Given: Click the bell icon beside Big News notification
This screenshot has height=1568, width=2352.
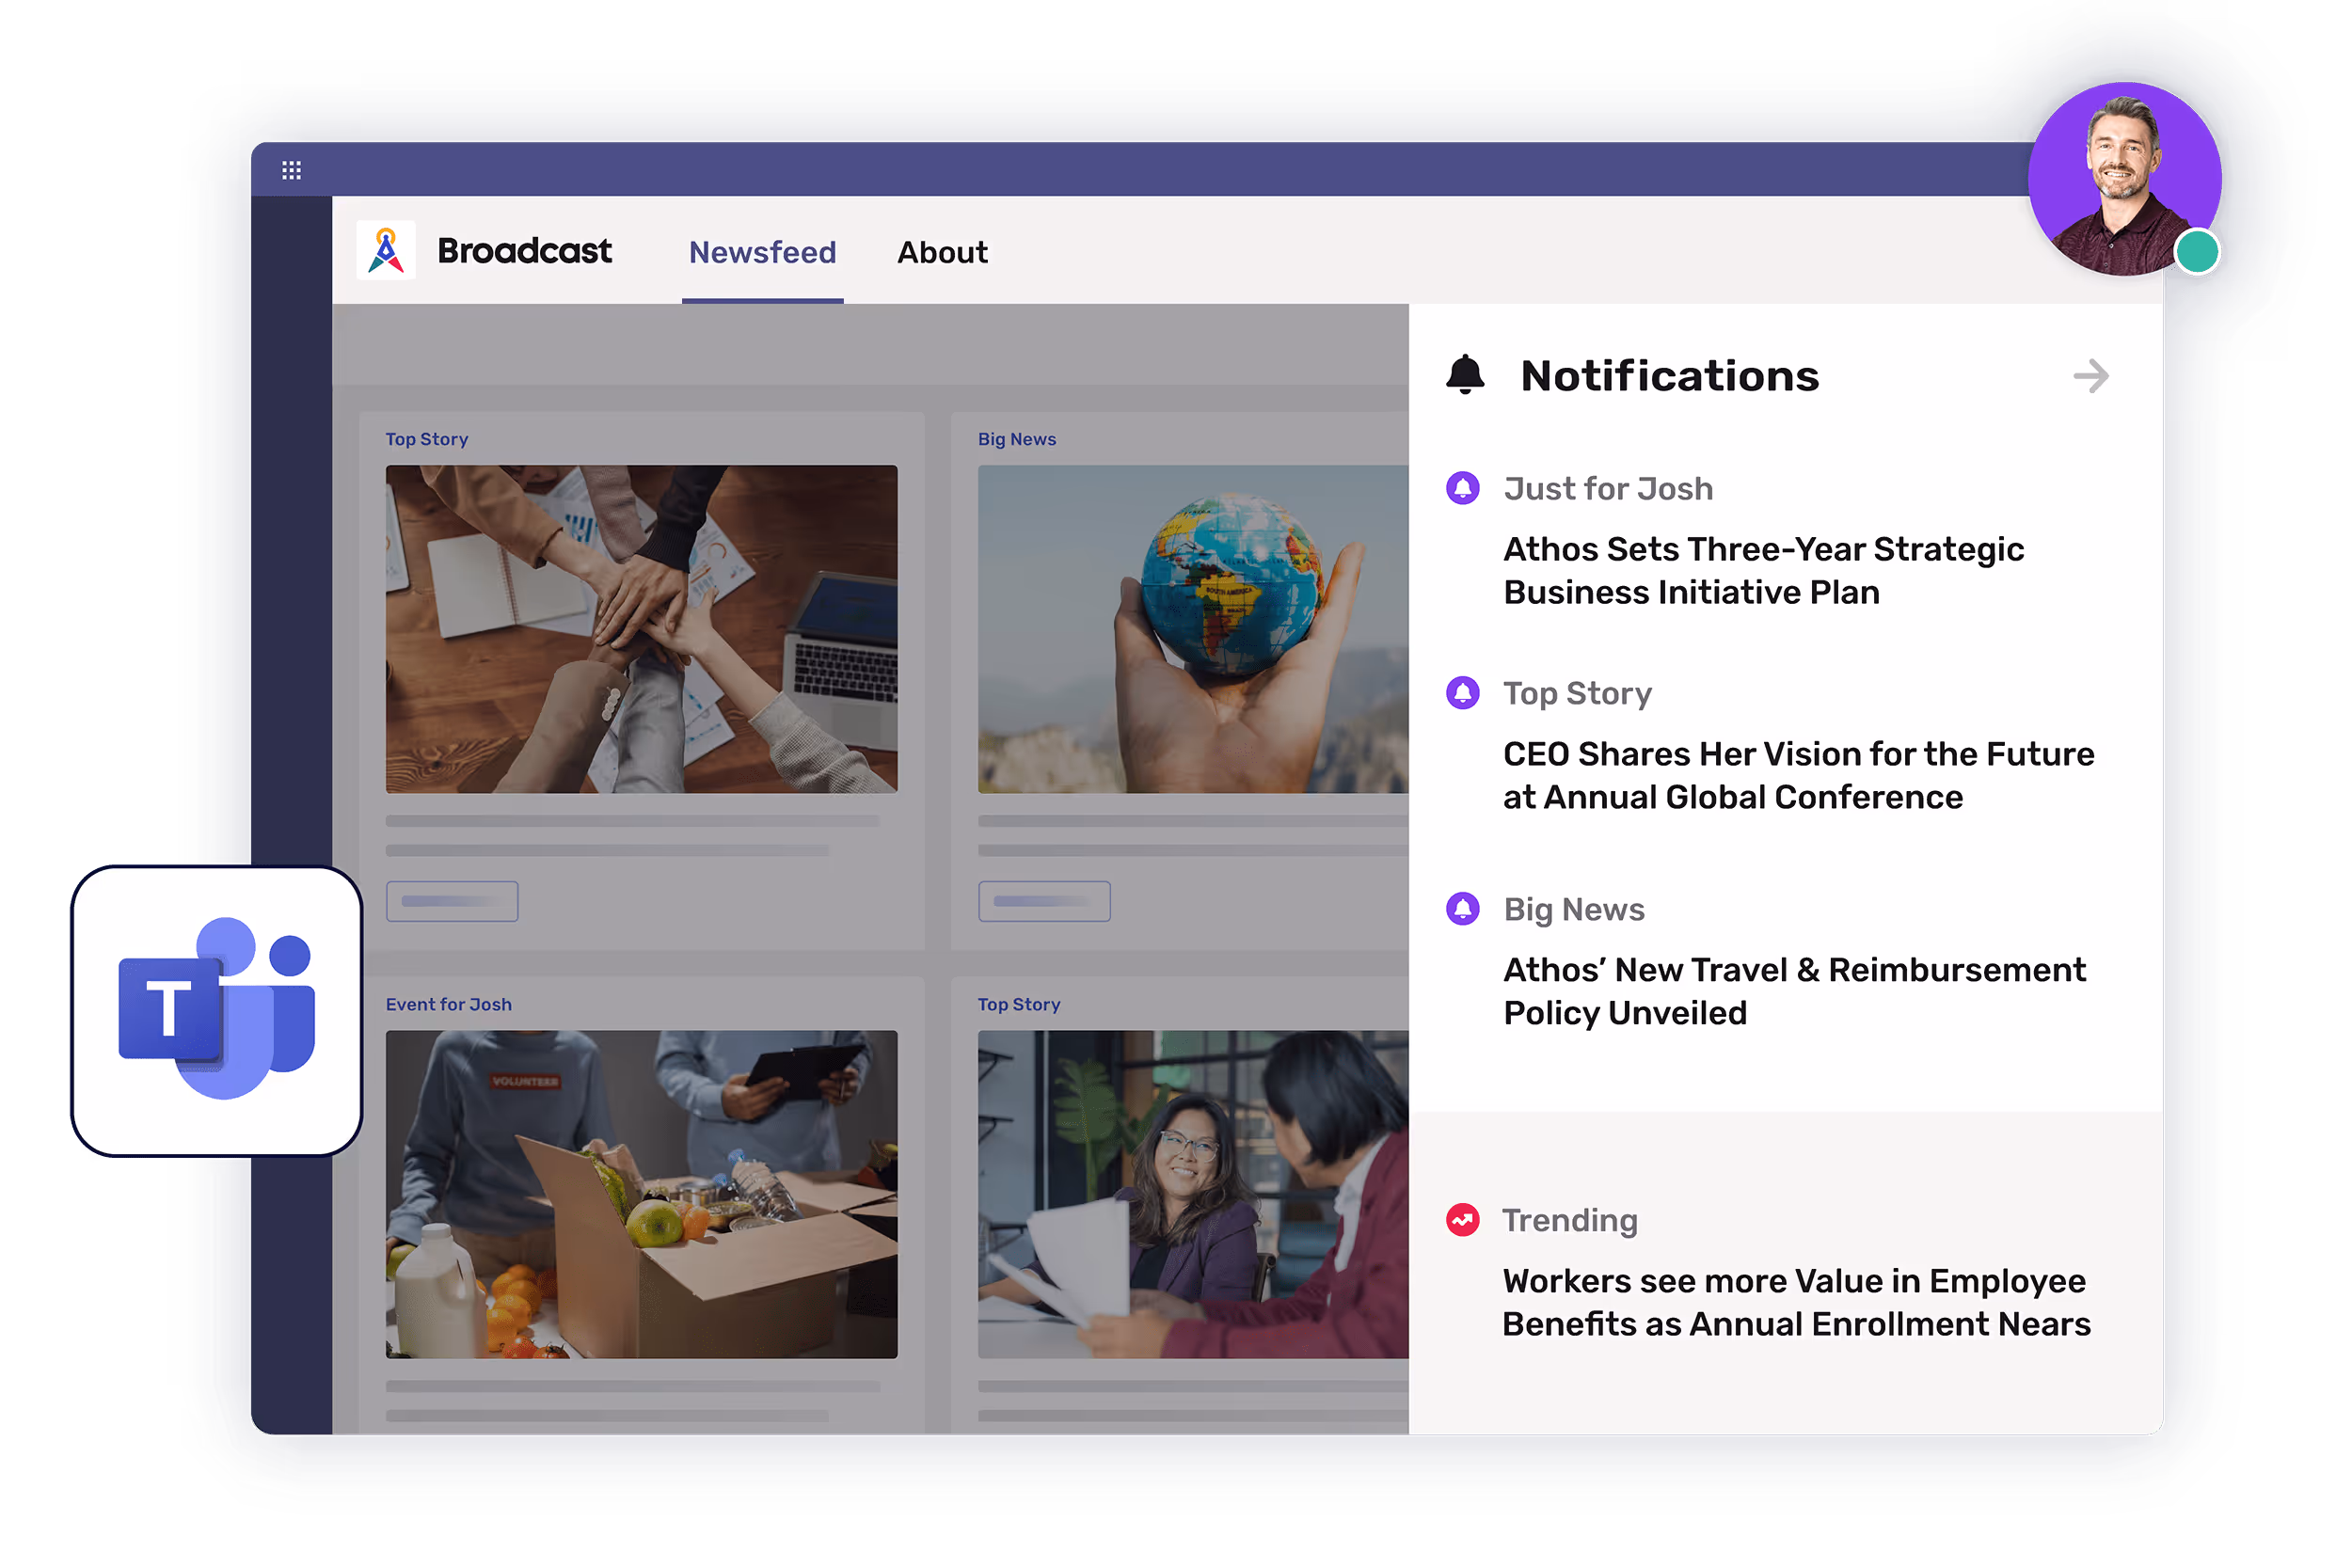Looking at the screenshot, I should tap(1463, 908).
